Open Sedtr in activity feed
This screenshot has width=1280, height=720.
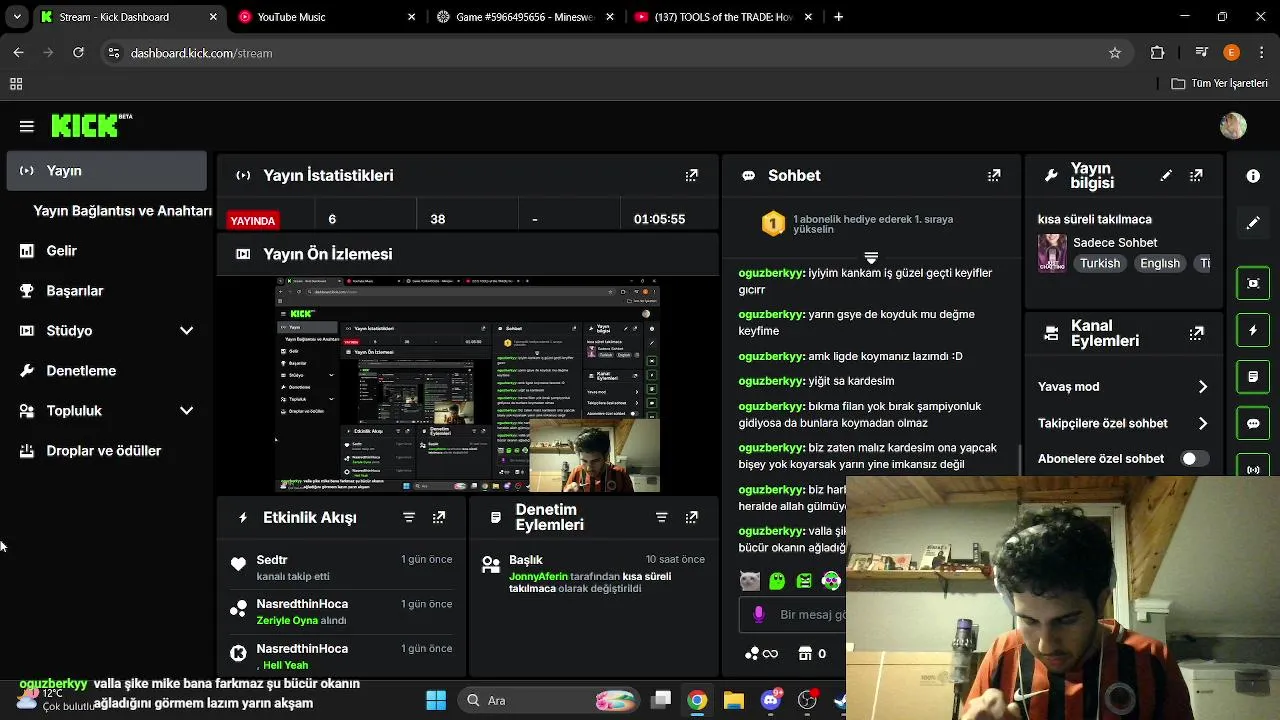click(272, 560)
